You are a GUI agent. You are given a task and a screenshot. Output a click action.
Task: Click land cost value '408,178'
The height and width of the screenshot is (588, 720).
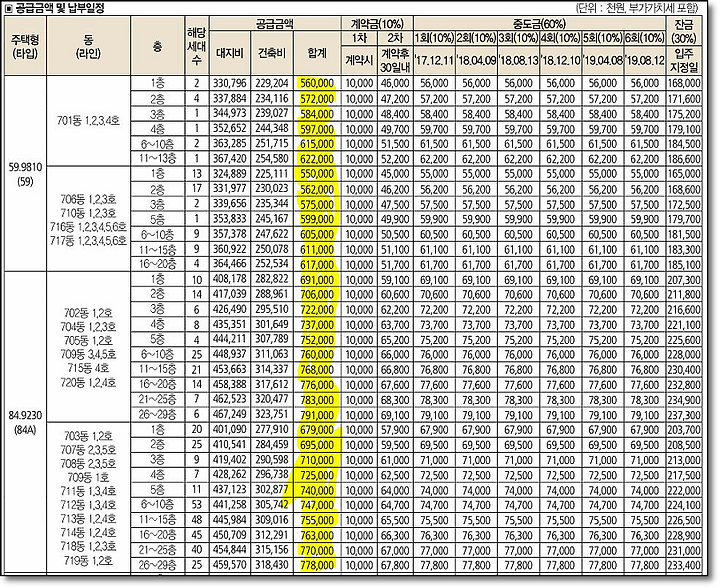230,280
